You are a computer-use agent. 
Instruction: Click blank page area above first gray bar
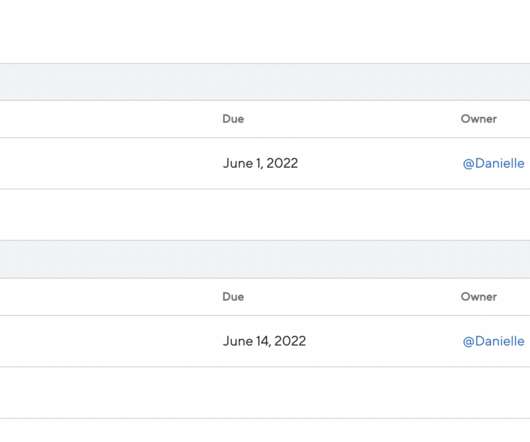pos(265,31)
